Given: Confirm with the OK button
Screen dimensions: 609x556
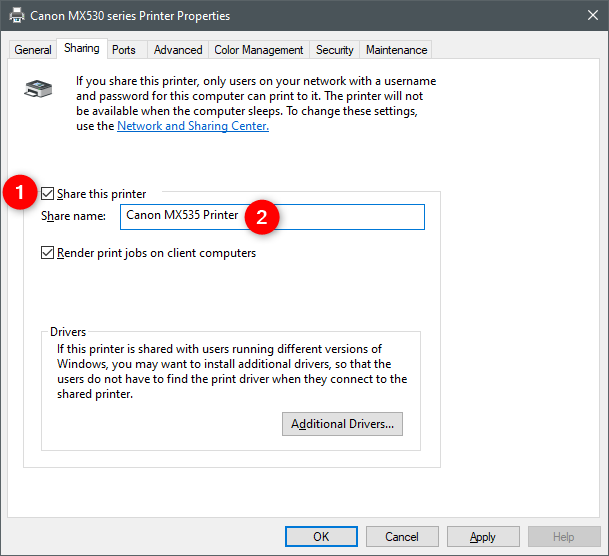Looking at the screenshot, I should (321, 537).
